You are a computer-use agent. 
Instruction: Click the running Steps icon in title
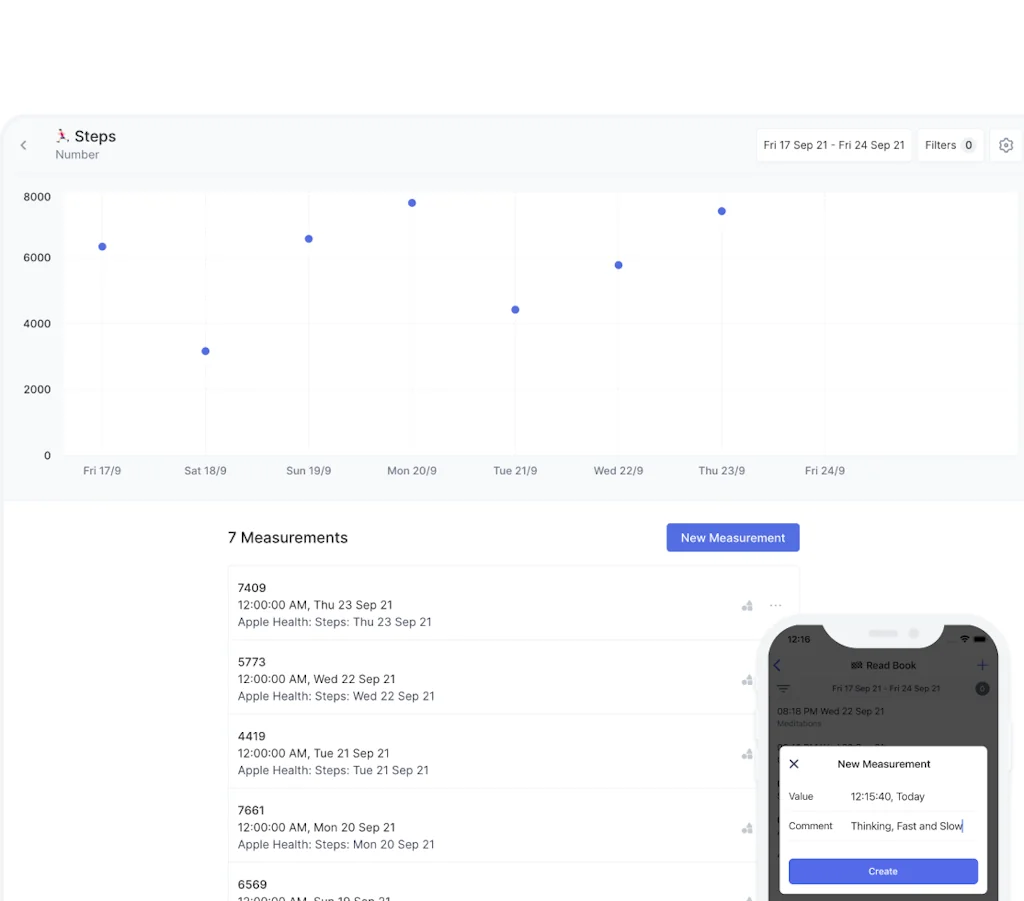click(x=62, y=136)
